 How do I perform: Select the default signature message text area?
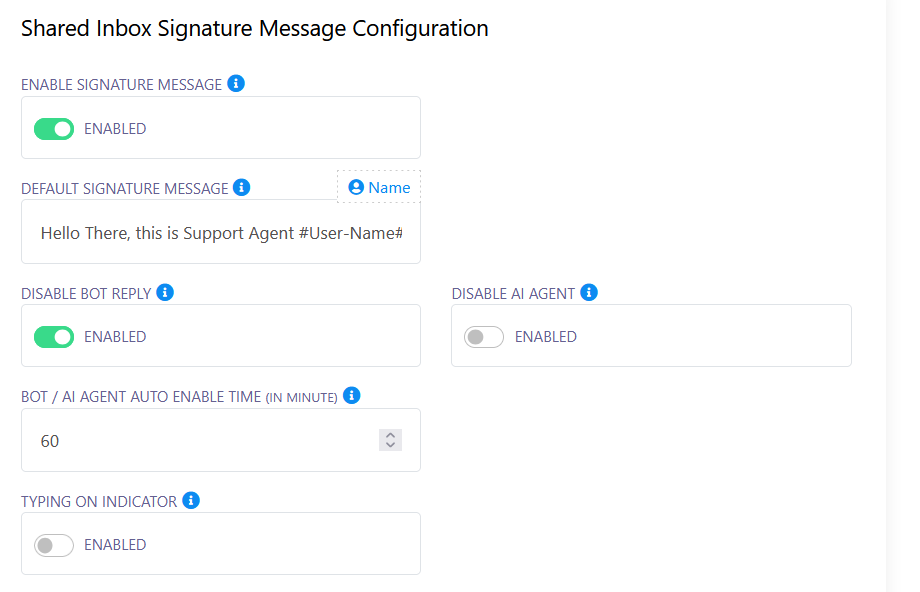point(220,233)
